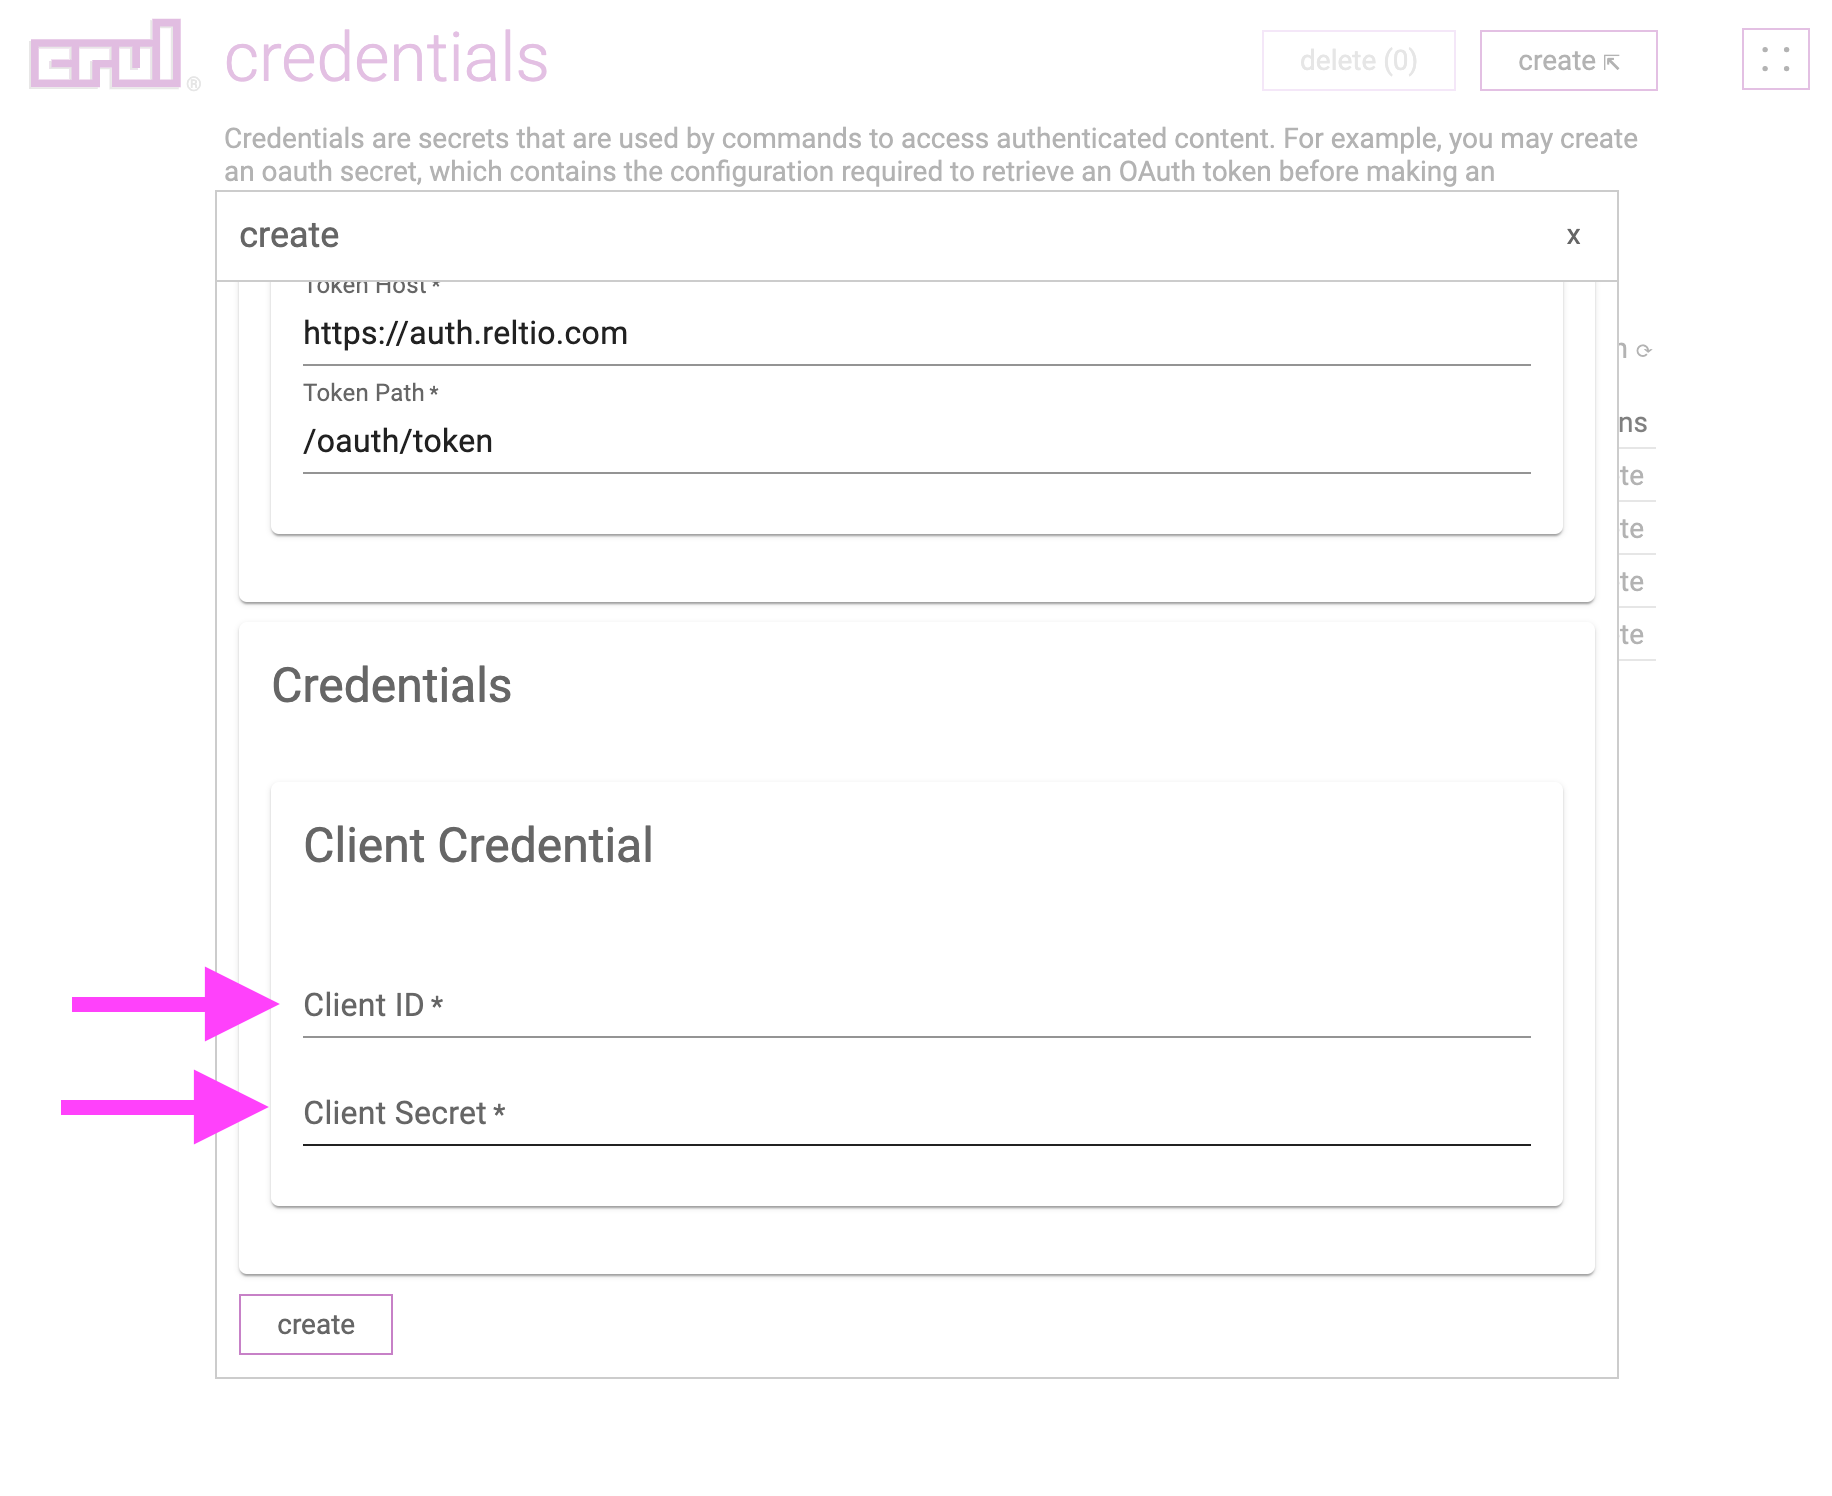Open the four-dot grid menu
Image resolution: width=1832 pixels, height=1496 pixels.
1775,60
